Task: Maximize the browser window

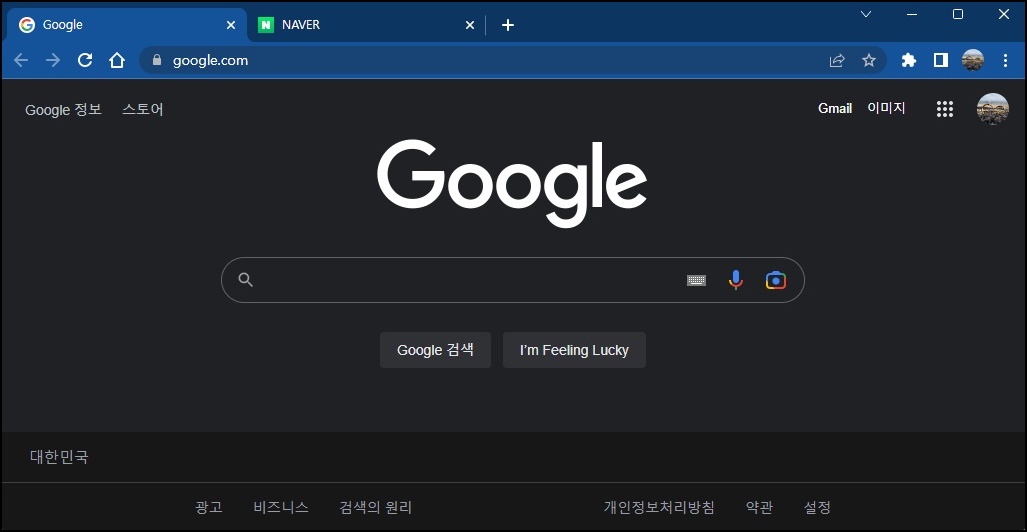Action: pyautogui.click(x=958, y=14)
